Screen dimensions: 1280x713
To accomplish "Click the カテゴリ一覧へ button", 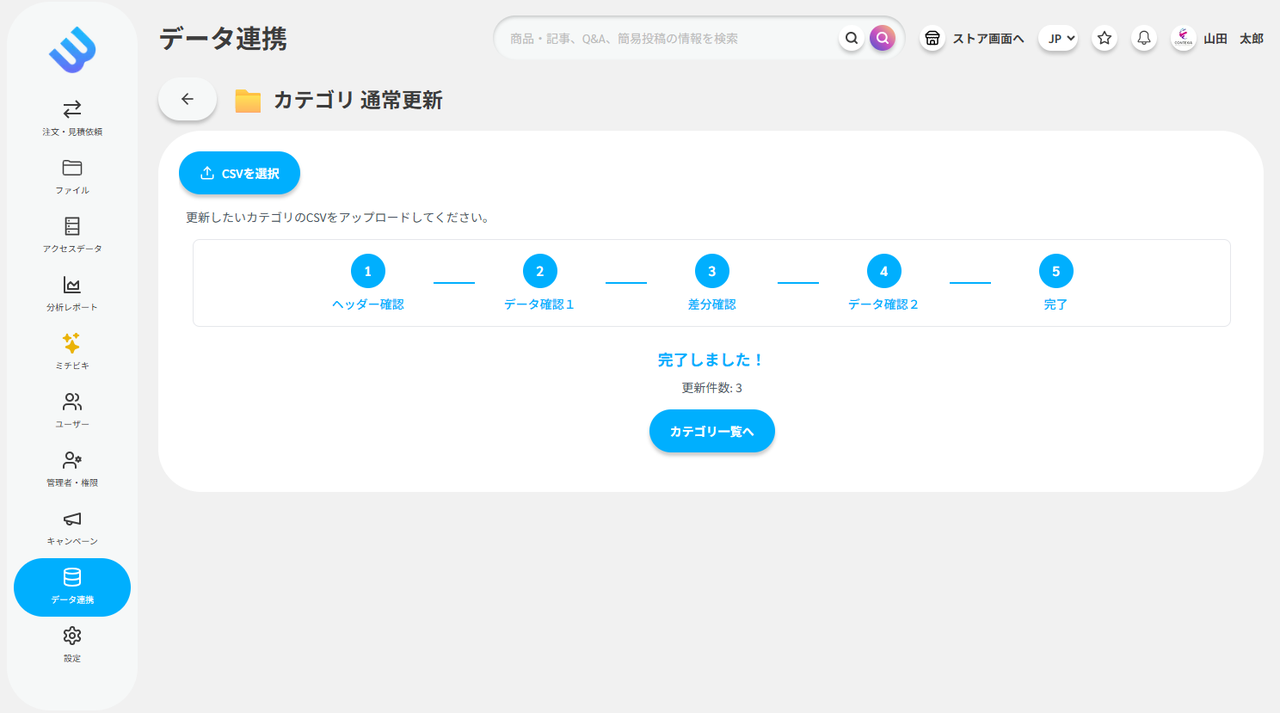I will click(712, 430).
